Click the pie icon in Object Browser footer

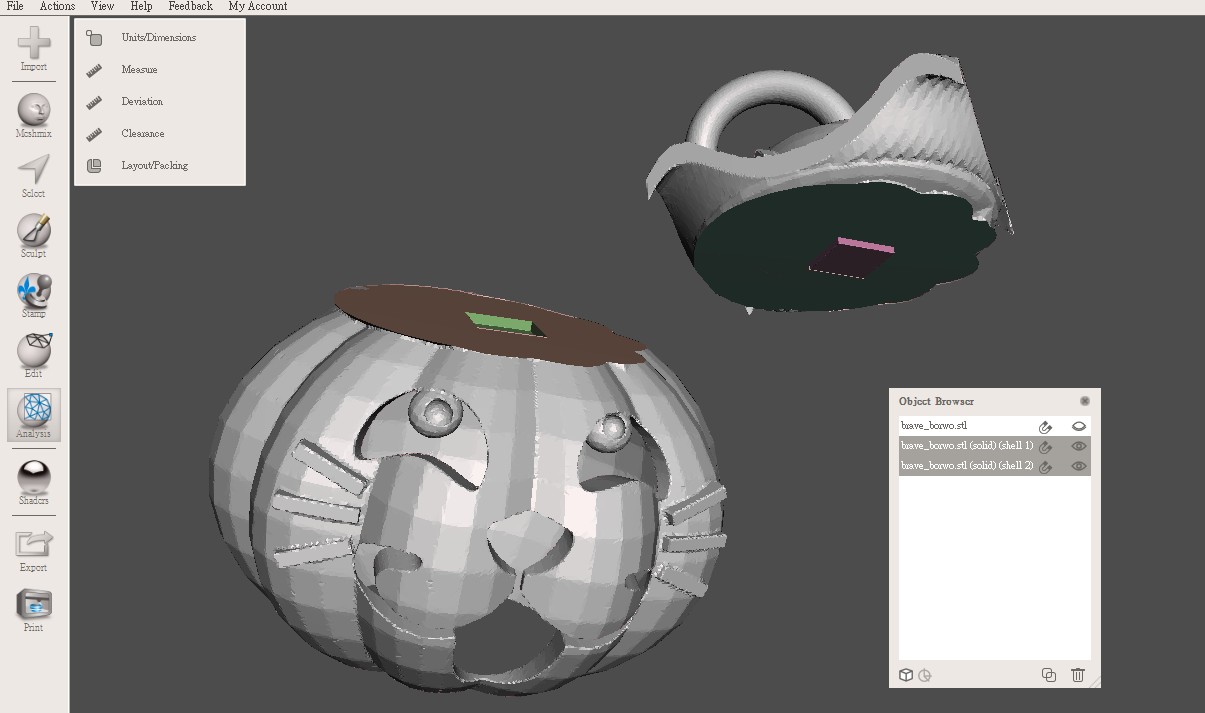point(925,675)
